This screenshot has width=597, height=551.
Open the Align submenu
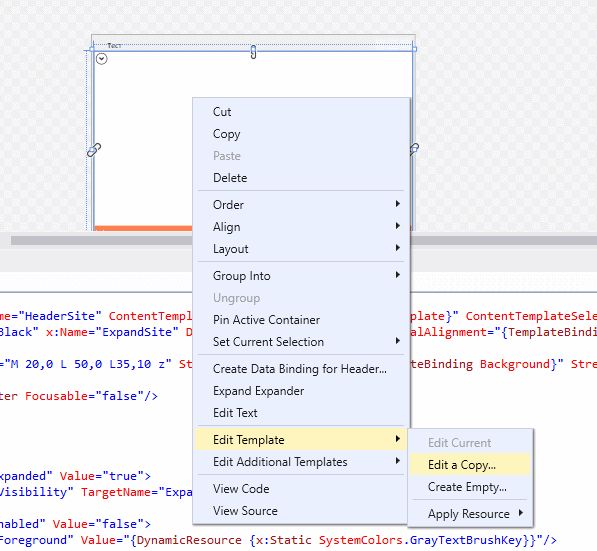pyautogui.click(x=301, y=227)
